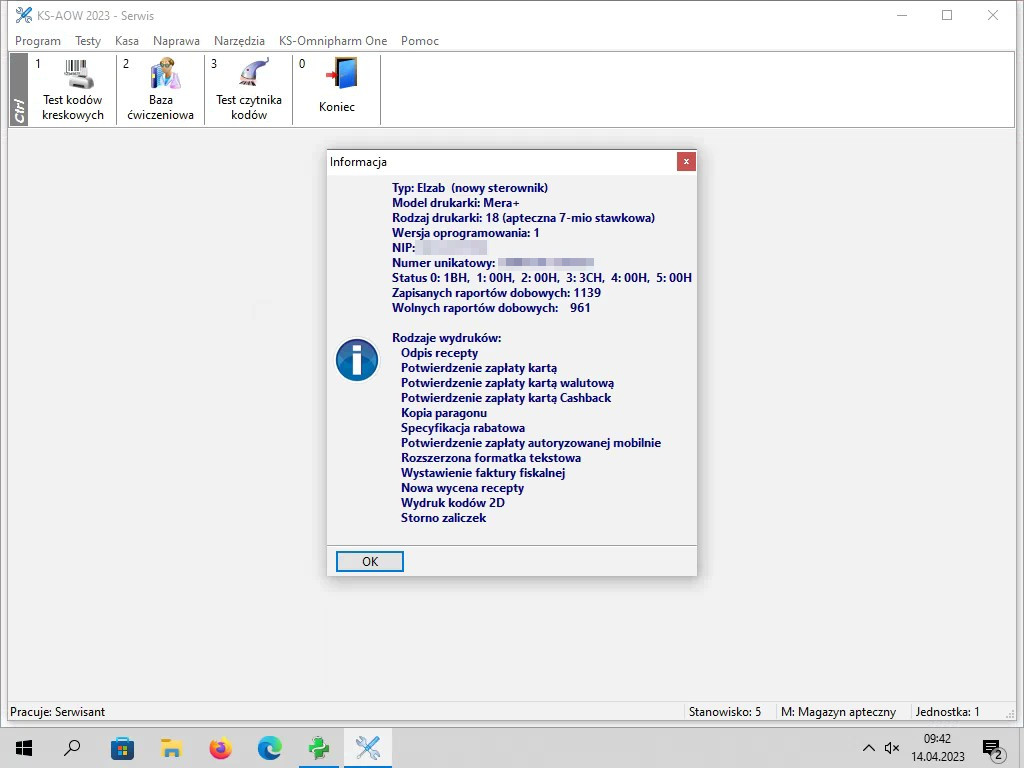Screen dimensions: 1024x768
Task: Click 'Nowa wycena recepty' entry
Action: click(x=462, y=488)
